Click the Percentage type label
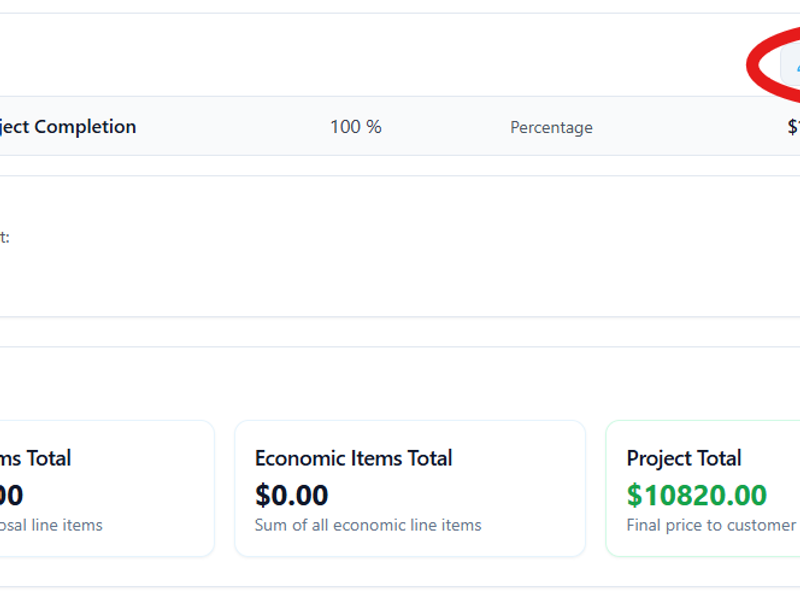 coord(551,128)
